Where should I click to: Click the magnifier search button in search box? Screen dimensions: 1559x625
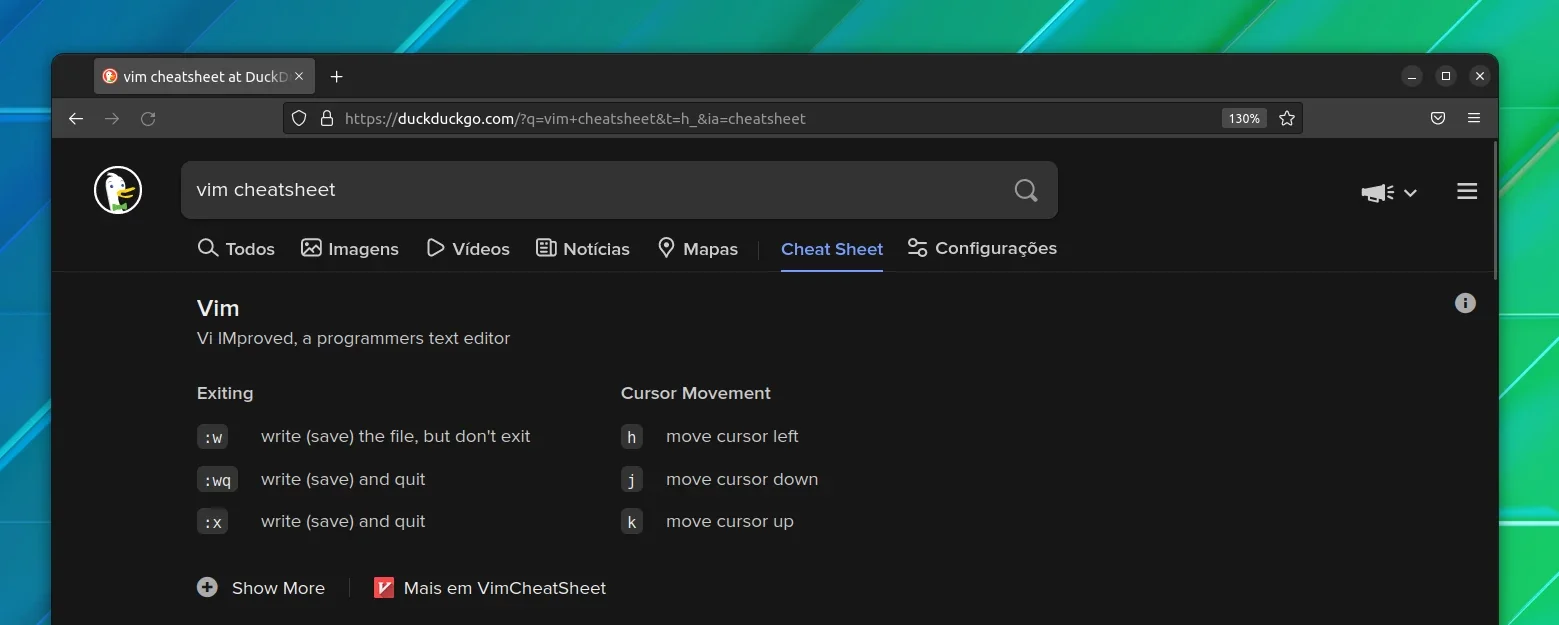point(1026,190)
